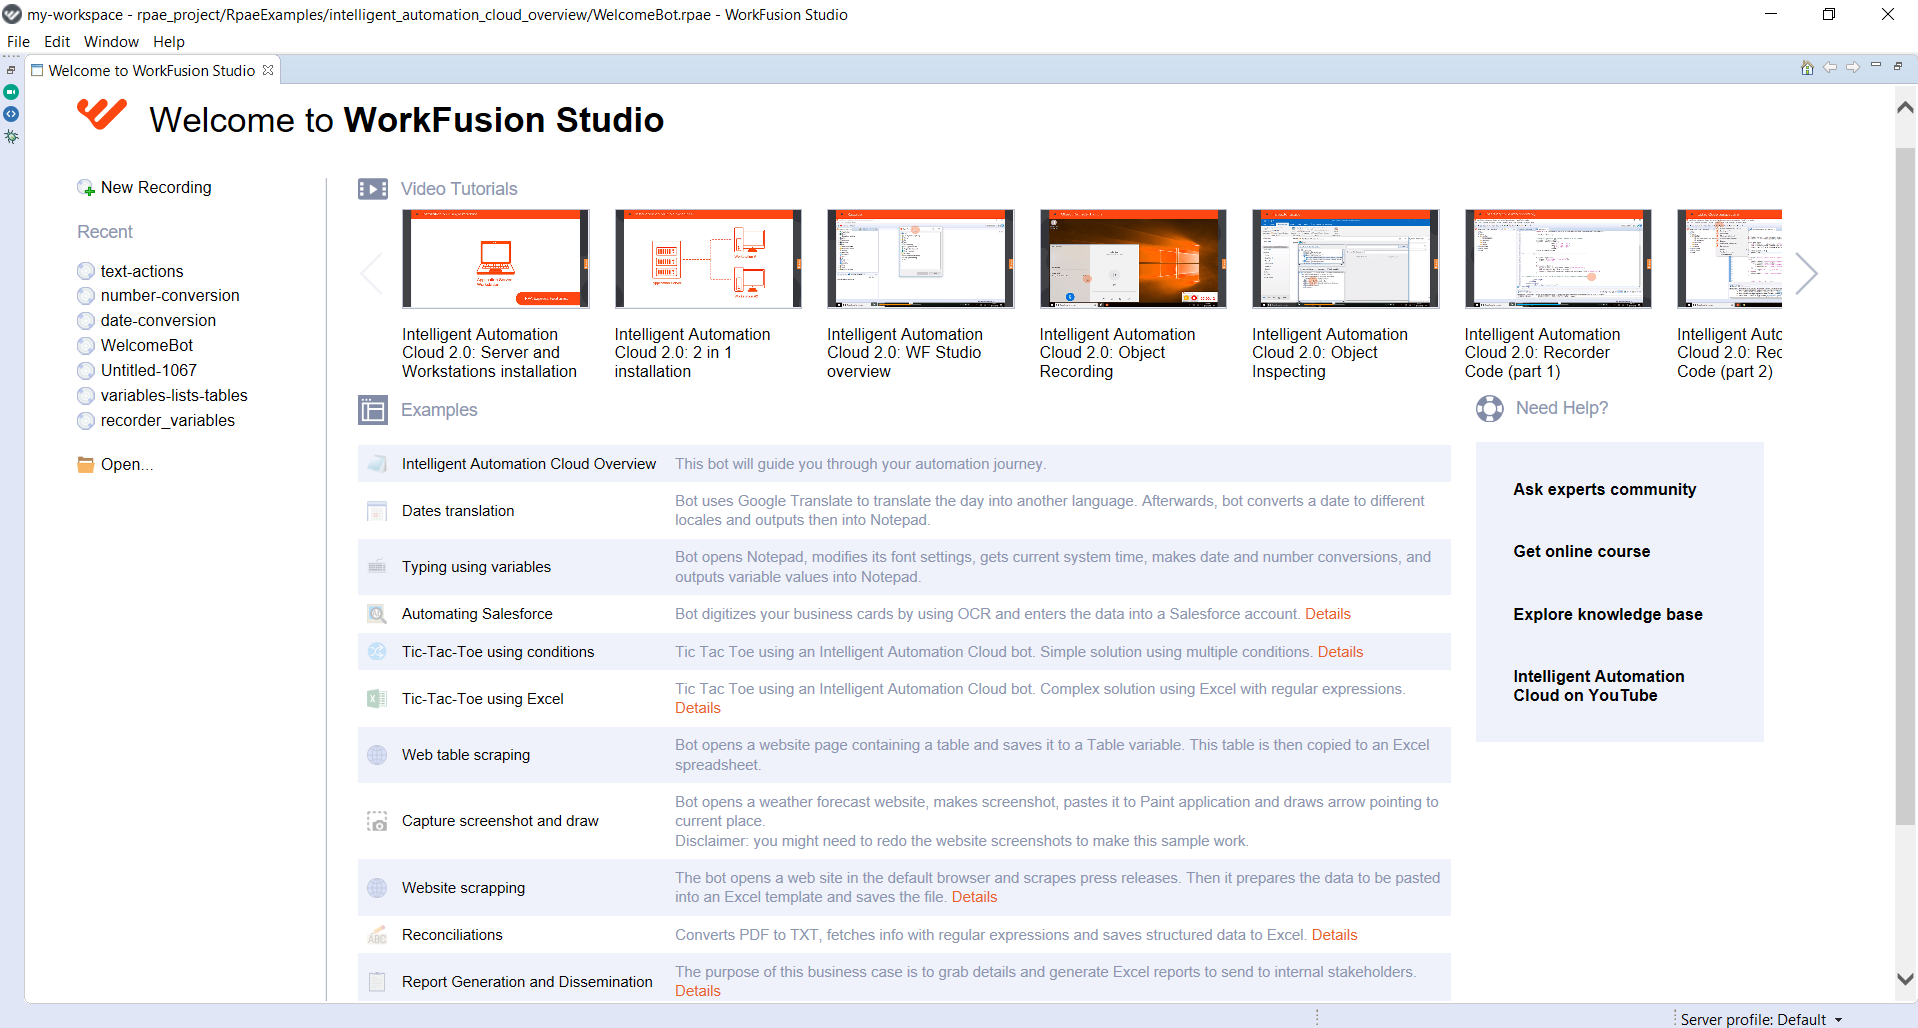Open the Code perspective angle-brackets icon

[11, 114]
